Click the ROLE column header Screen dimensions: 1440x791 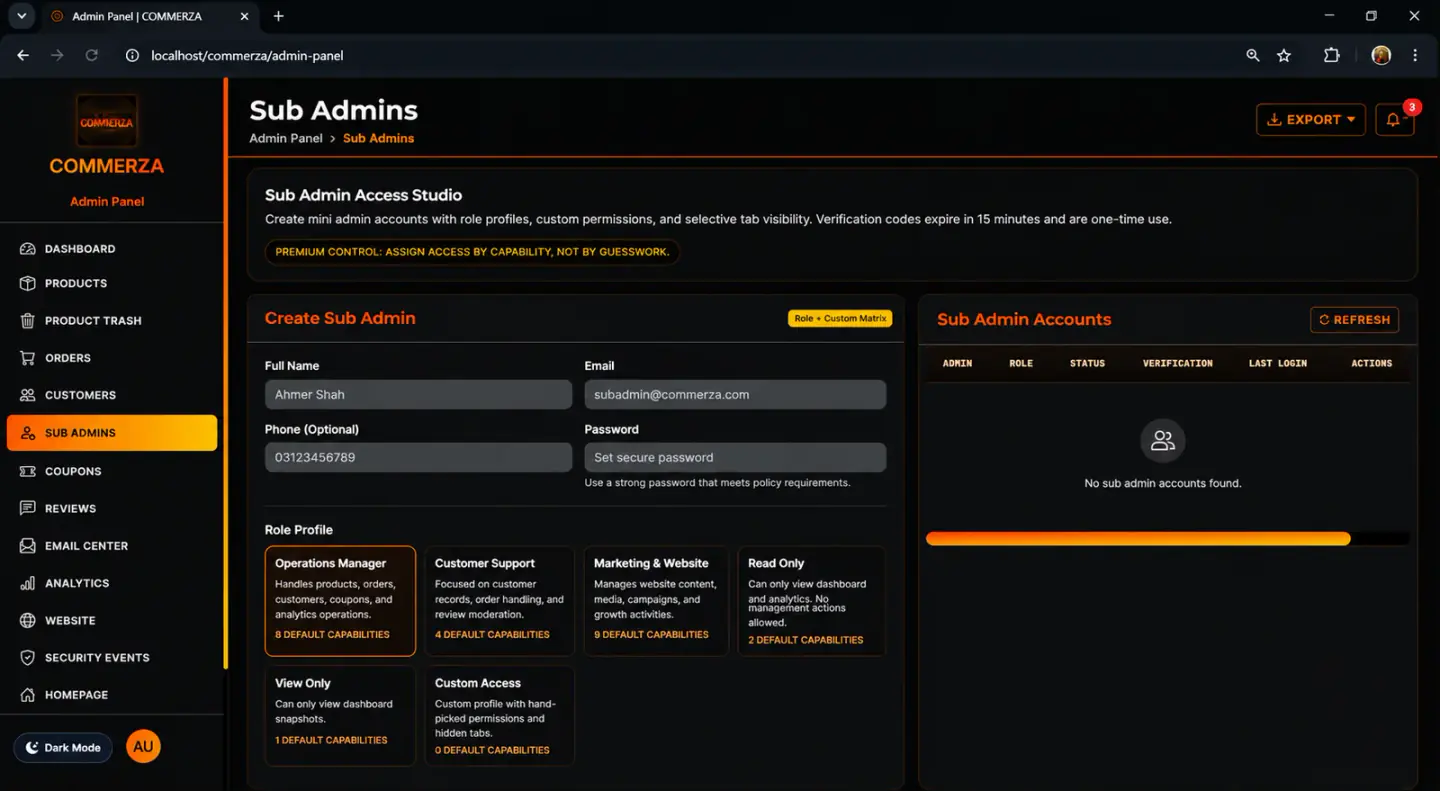[x=1021, y=364]
